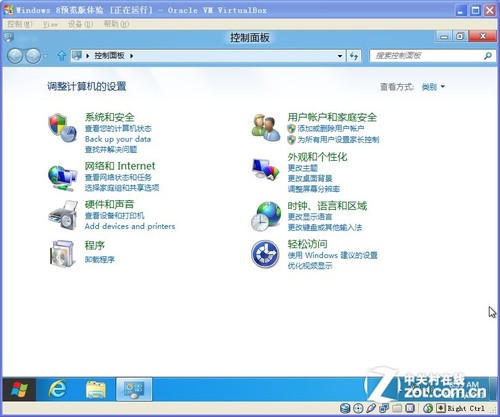500x417 pixels.
Task: Open the Appearance and Personalization monitor icon
Action: [x=266, y=169]
